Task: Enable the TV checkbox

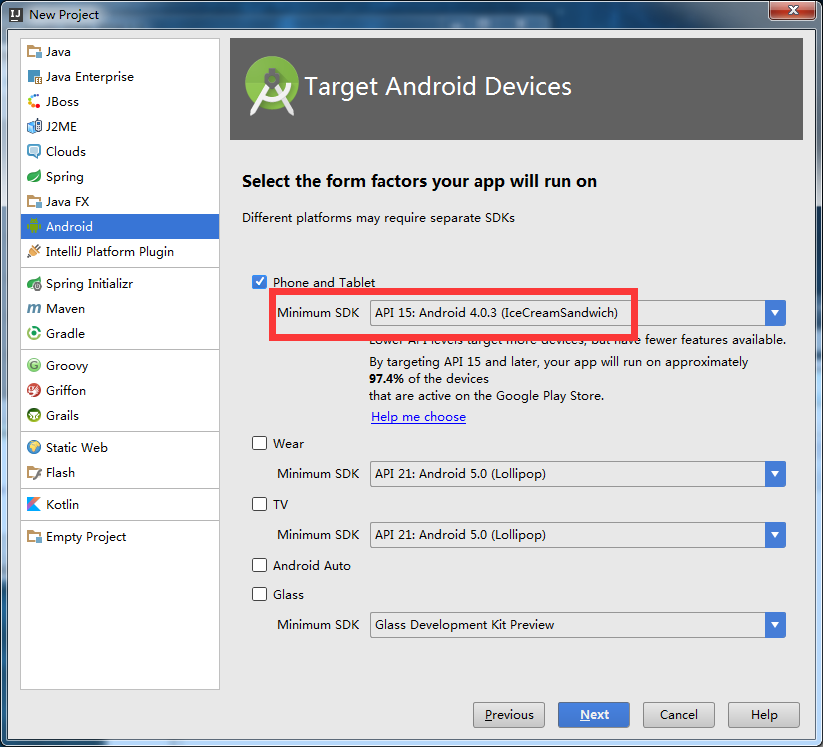Action: [x=259, y=504]
